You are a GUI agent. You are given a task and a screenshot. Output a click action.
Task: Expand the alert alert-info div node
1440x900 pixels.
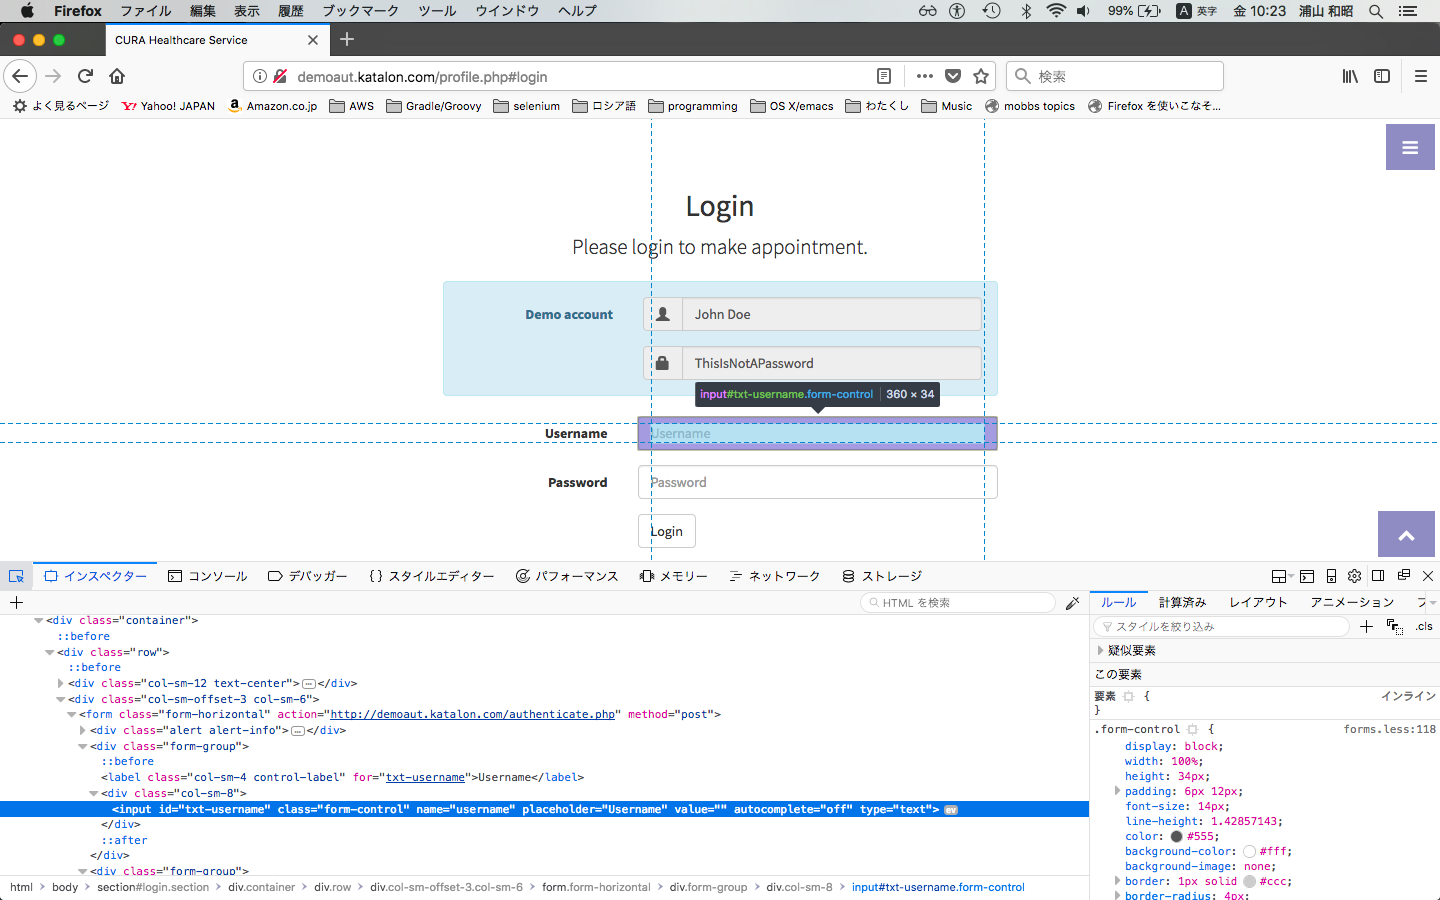click(83, 730)
